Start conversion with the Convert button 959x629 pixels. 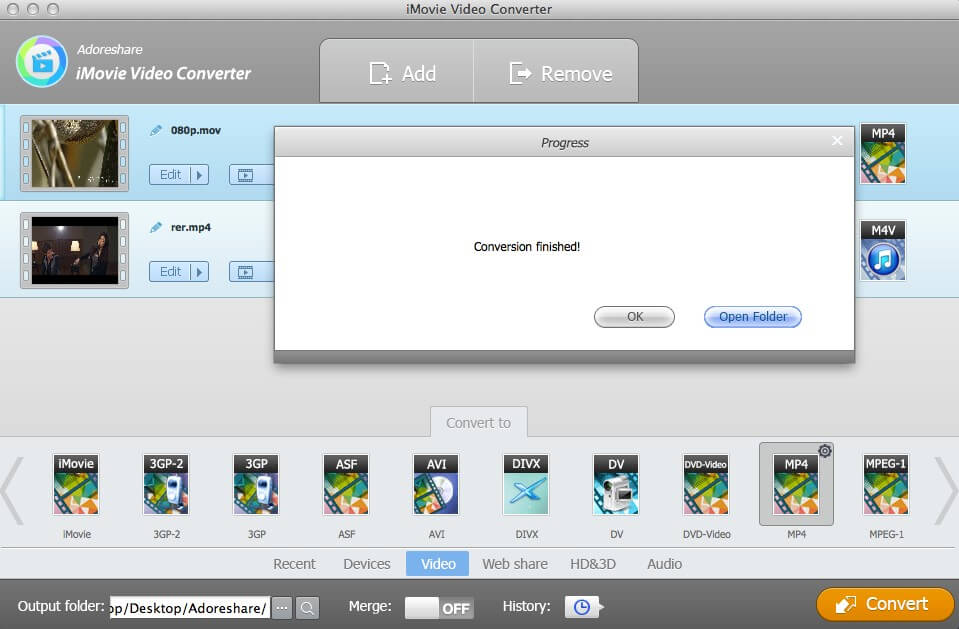885,605
